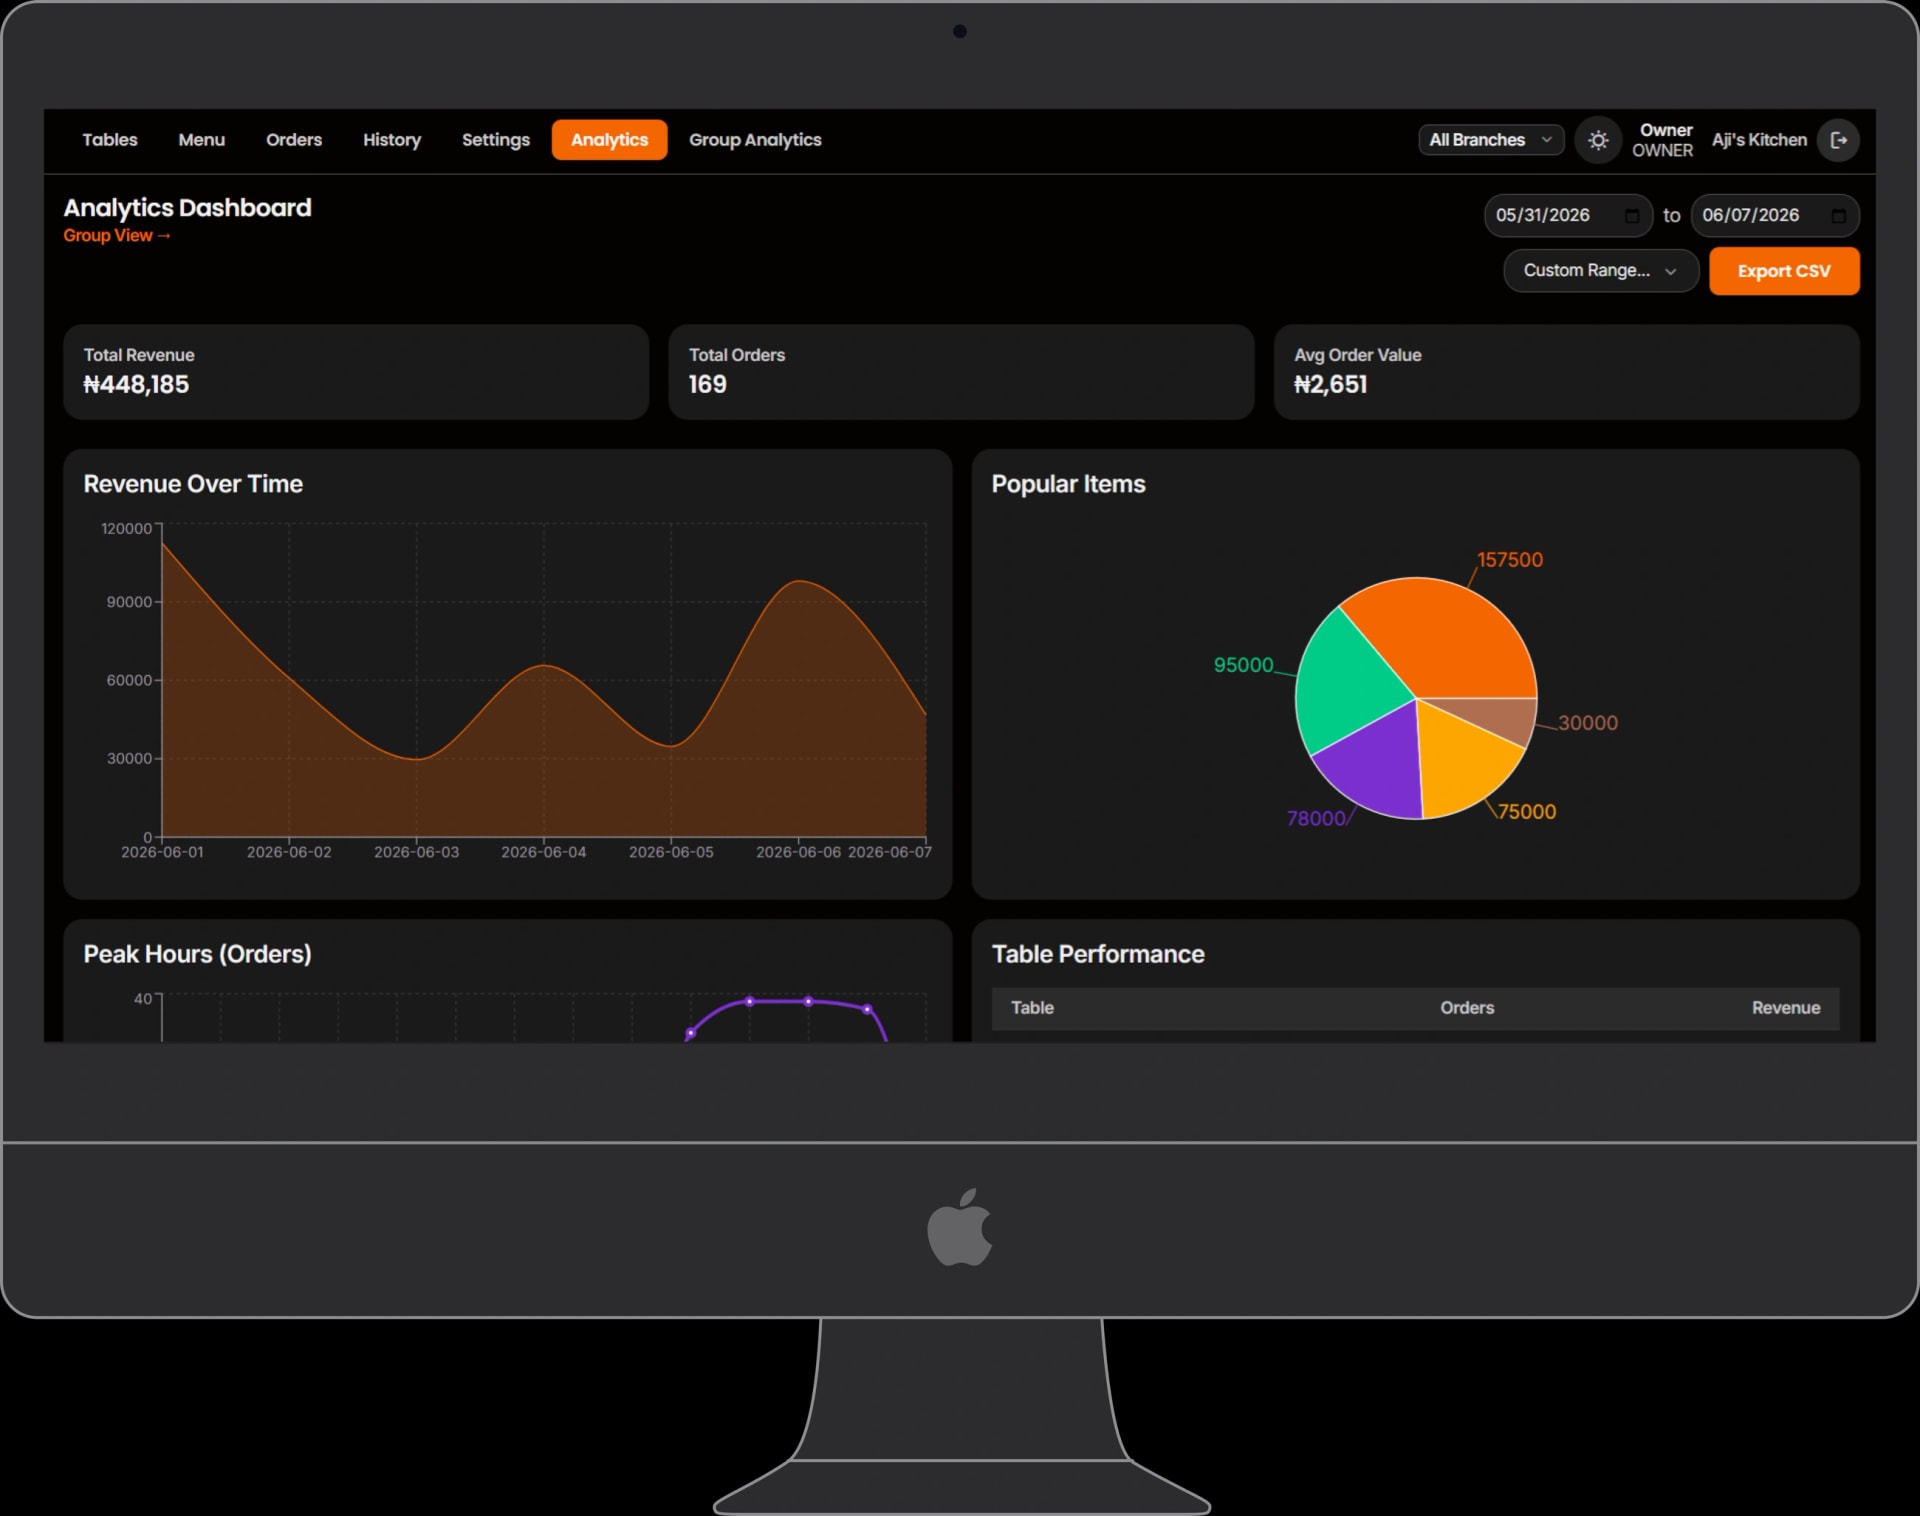The image size is (1920, 1516).
Task: Follow the Group View link
Action: [x=117, y=236]
